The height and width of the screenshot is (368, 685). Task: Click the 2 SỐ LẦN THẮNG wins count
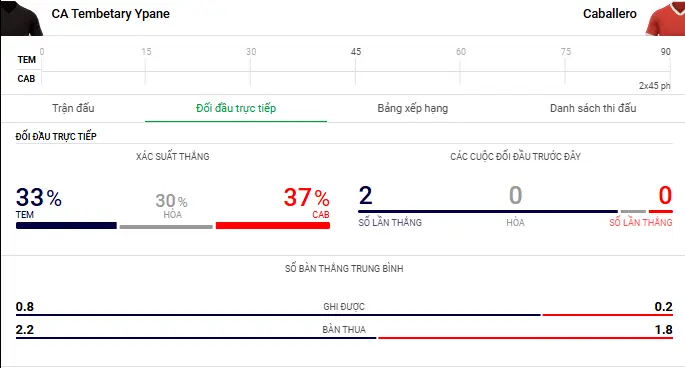pyautogui.click(x=366, y=195)
